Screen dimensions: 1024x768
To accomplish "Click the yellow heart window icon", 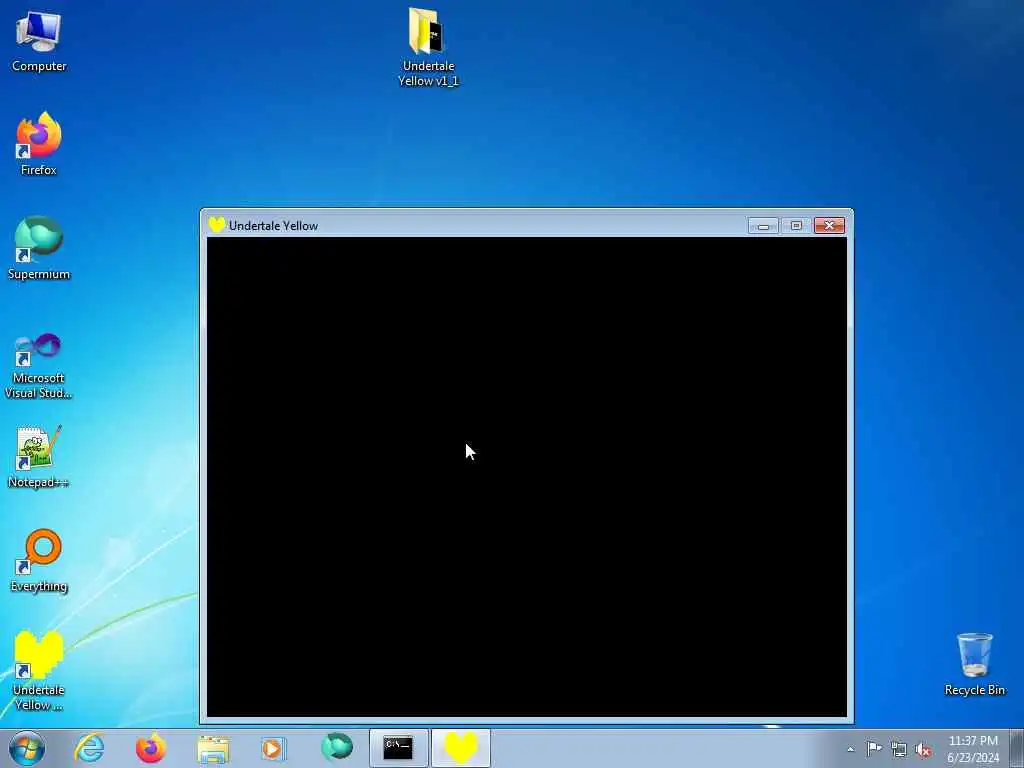I will pos(216,225).
